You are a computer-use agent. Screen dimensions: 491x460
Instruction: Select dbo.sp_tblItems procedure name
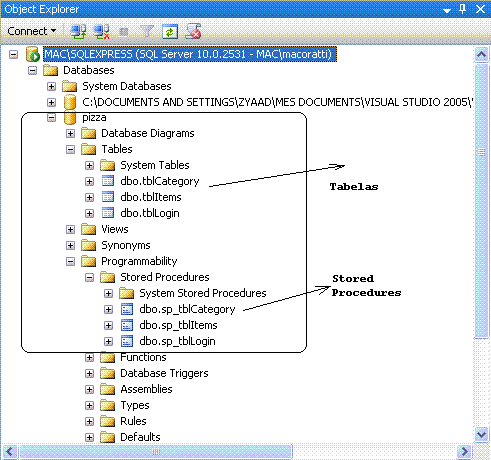(178, 325)
